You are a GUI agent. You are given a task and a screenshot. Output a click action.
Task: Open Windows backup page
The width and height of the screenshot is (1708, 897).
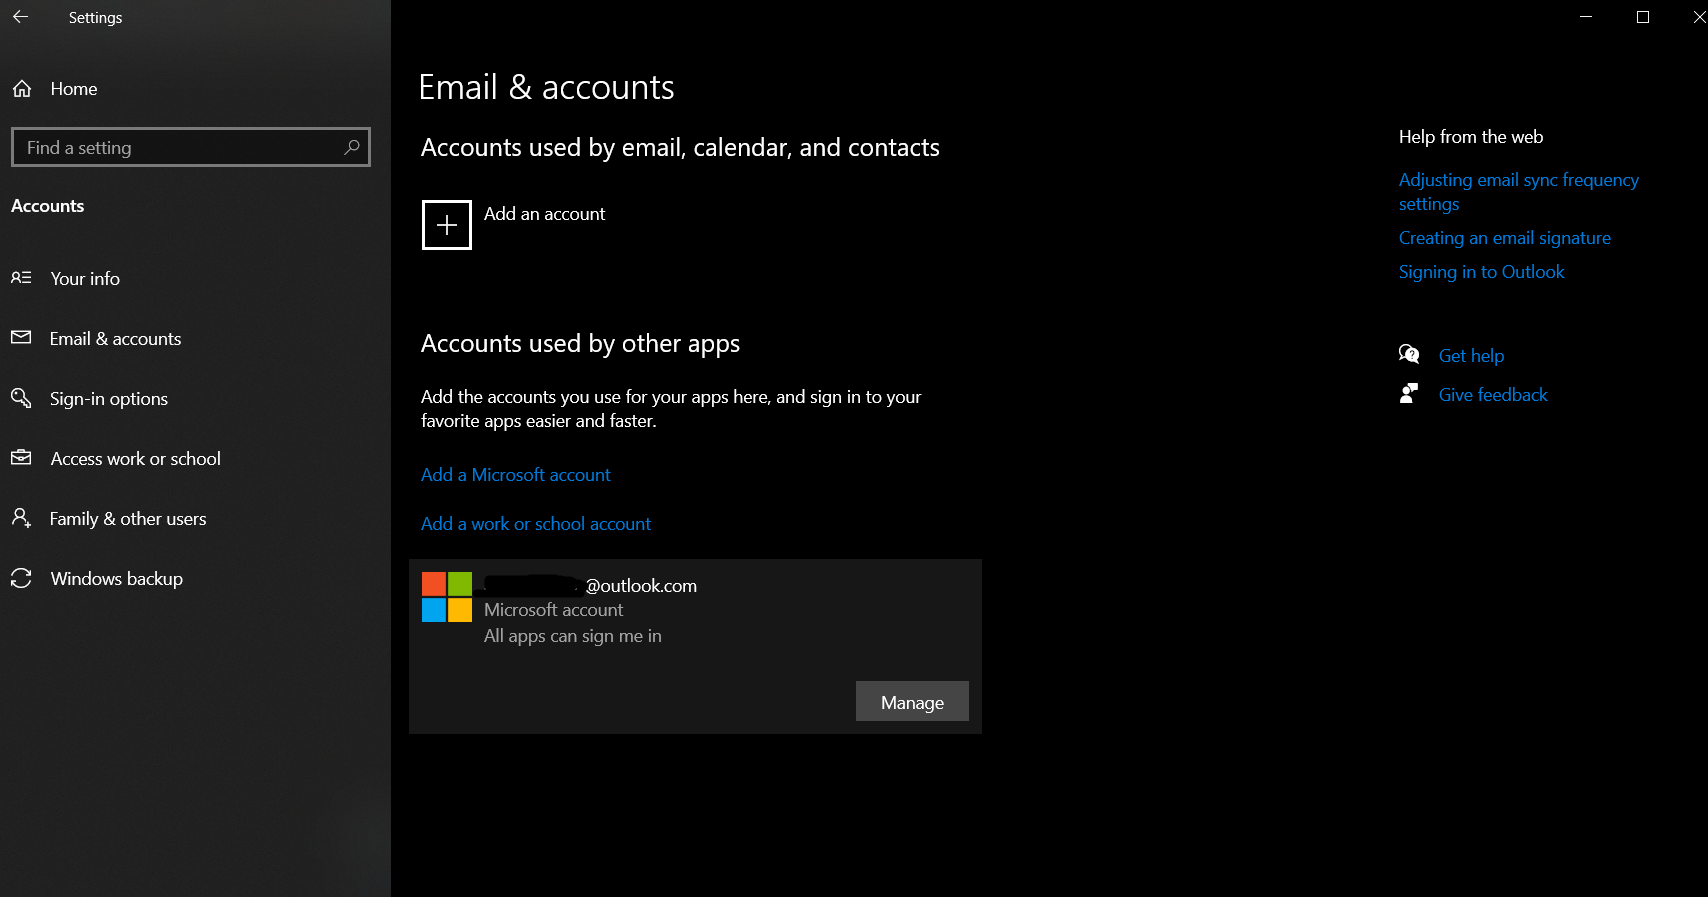117,579
